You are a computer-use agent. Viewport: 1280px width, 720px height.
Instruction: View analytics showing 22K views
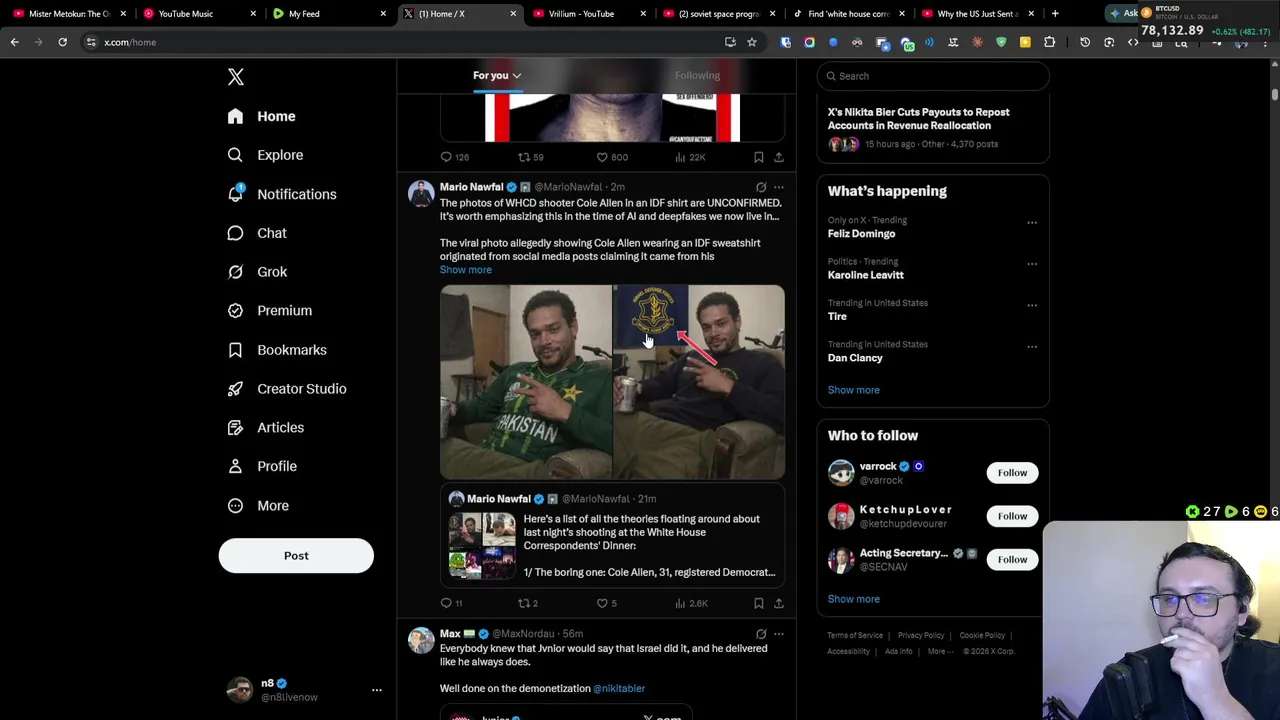pos(691,157)
